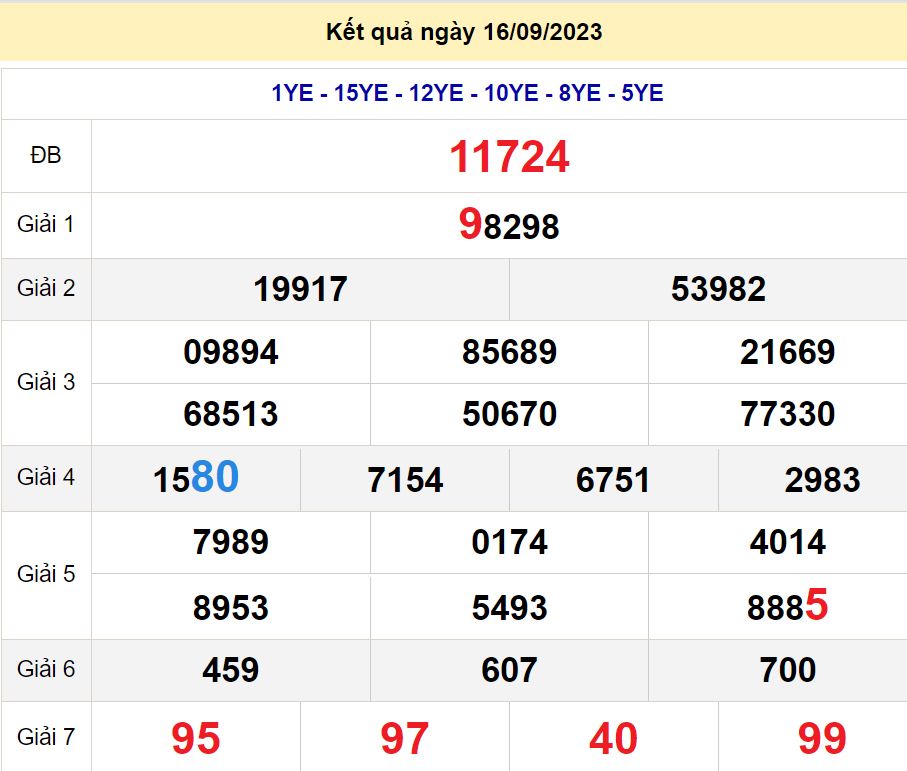
Task: Click the code row starting with 1YE
Action: pos(467,93)
